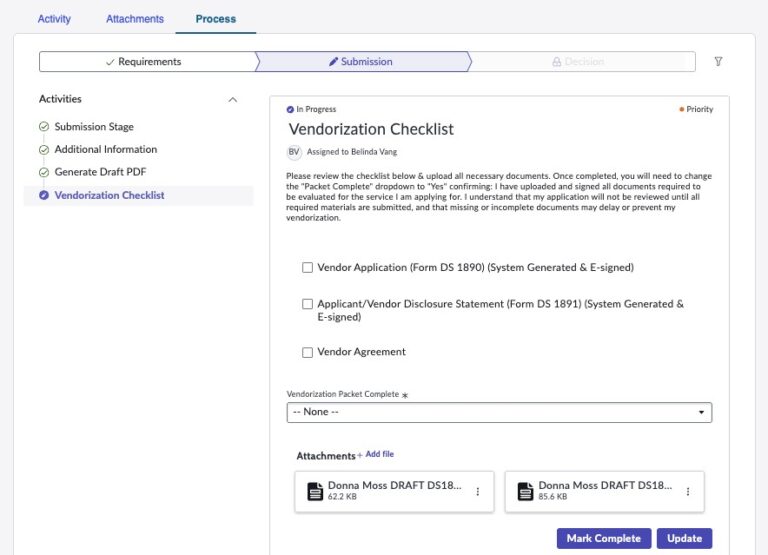Switch to the Attachments tab
This screenshot has height=555, width=768.
coord(135,19)
